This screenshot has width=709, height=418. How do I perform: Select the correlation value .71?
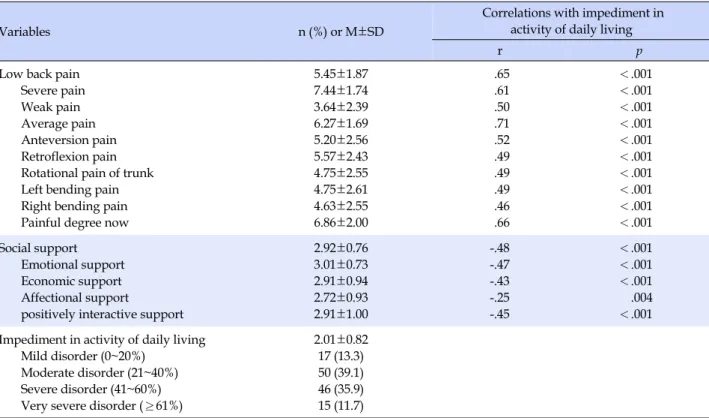point(502,124)
